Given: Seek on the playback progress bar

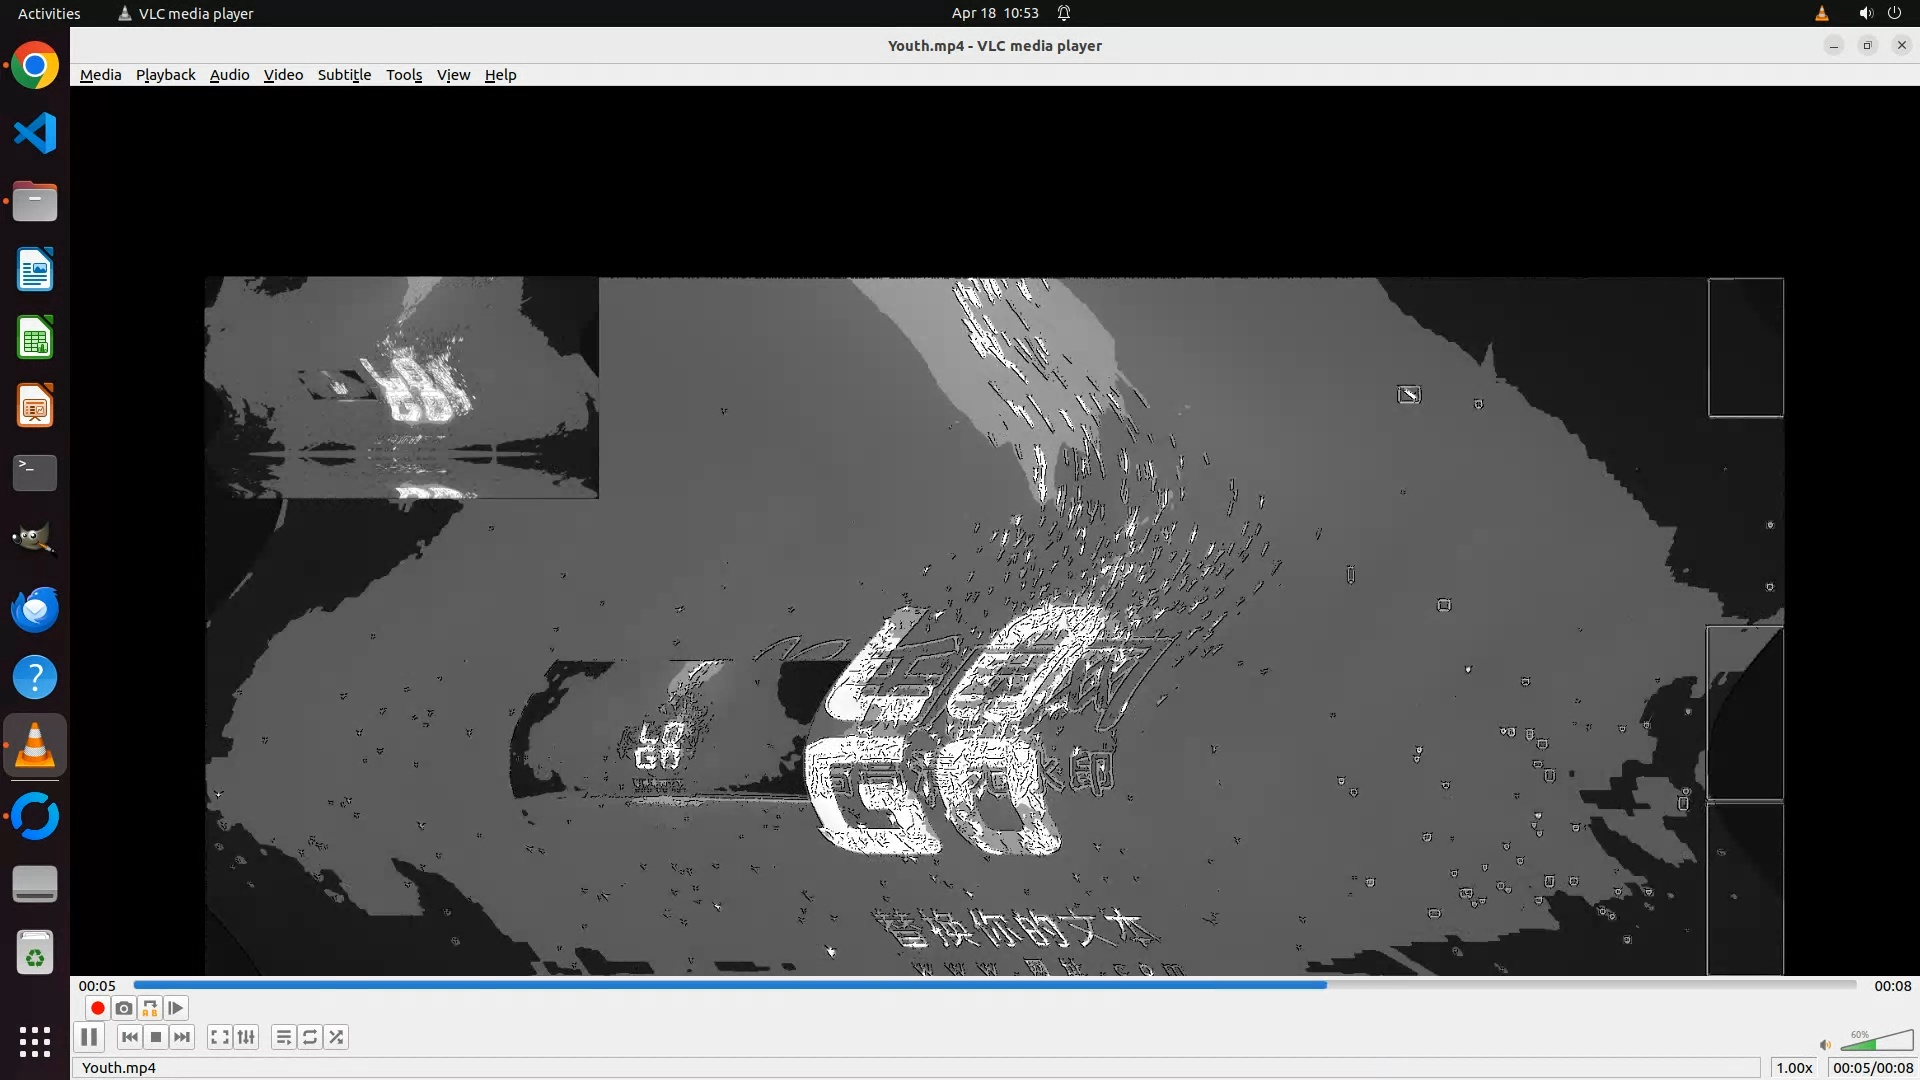Looking at the screenshot, I should tap(995, 985).
